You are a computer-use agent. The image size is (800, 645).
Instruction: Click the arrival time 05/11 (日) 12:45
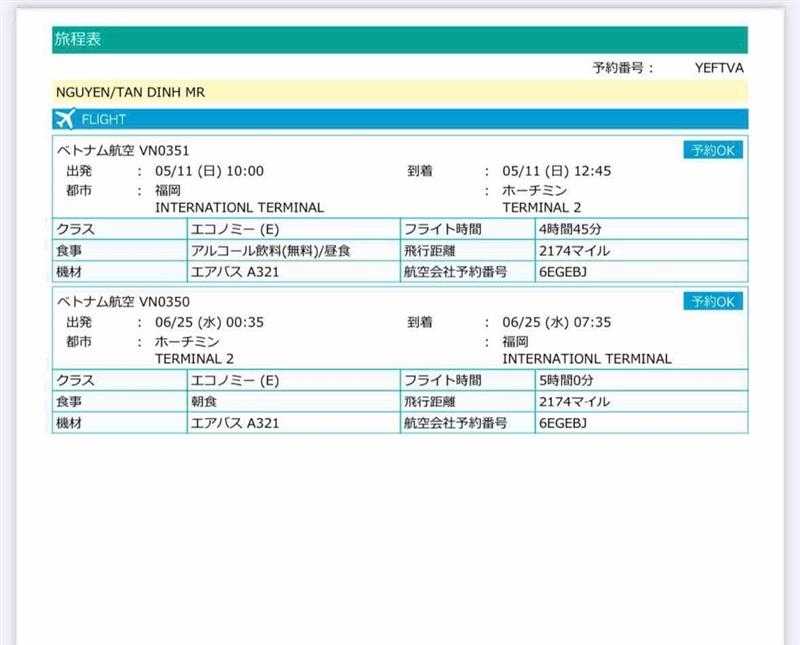tap(557, 171)
